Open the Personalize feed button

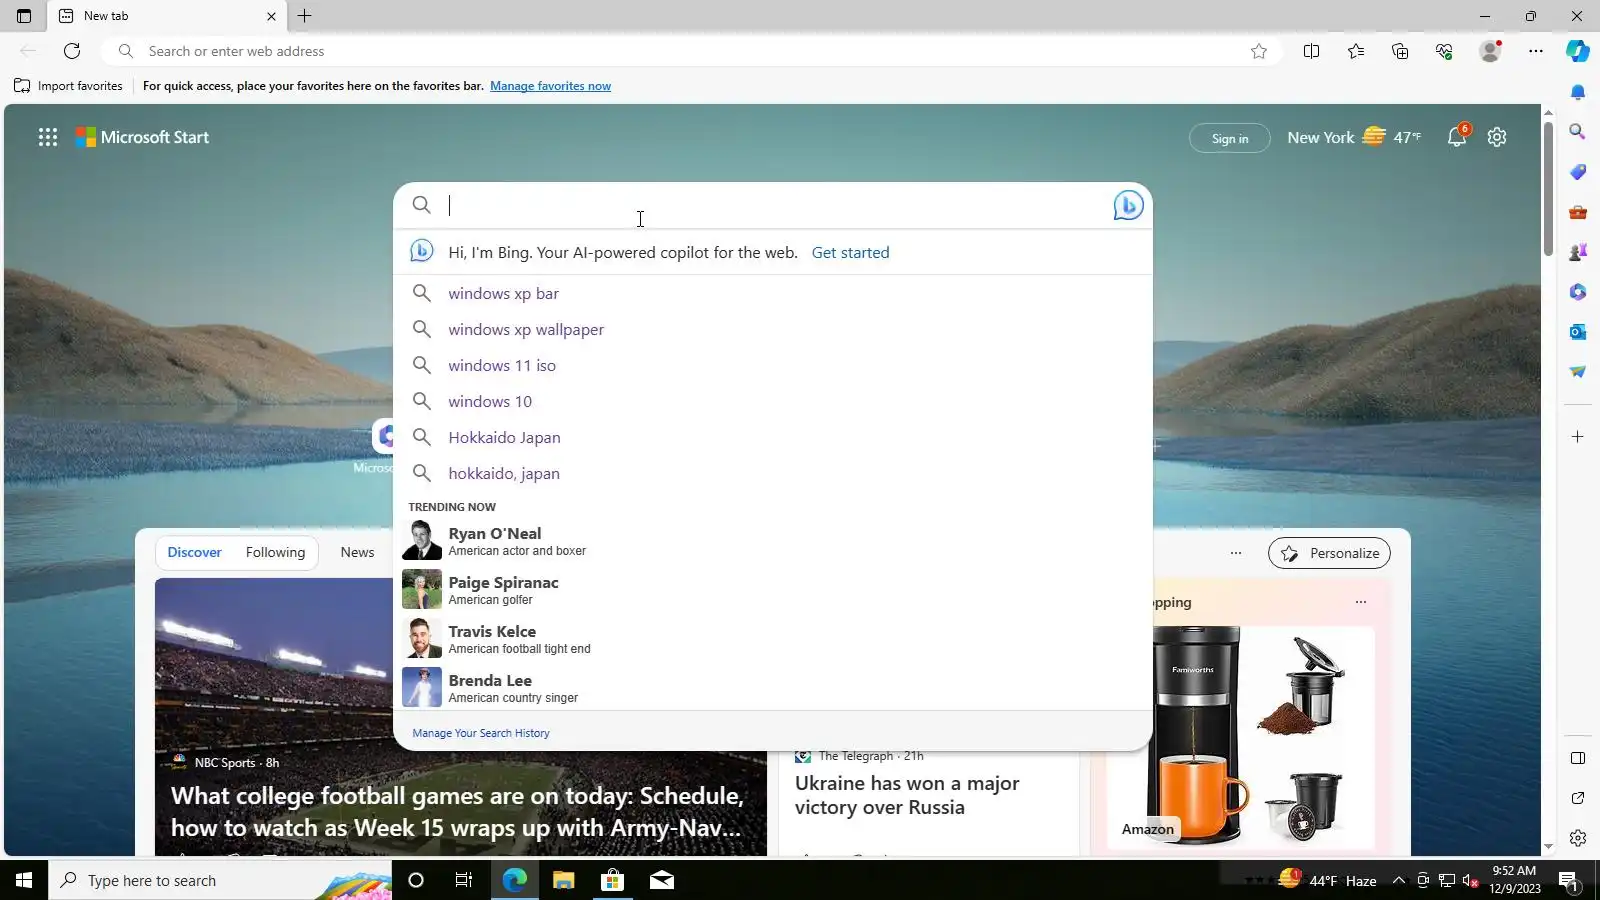pos(1329,553)
